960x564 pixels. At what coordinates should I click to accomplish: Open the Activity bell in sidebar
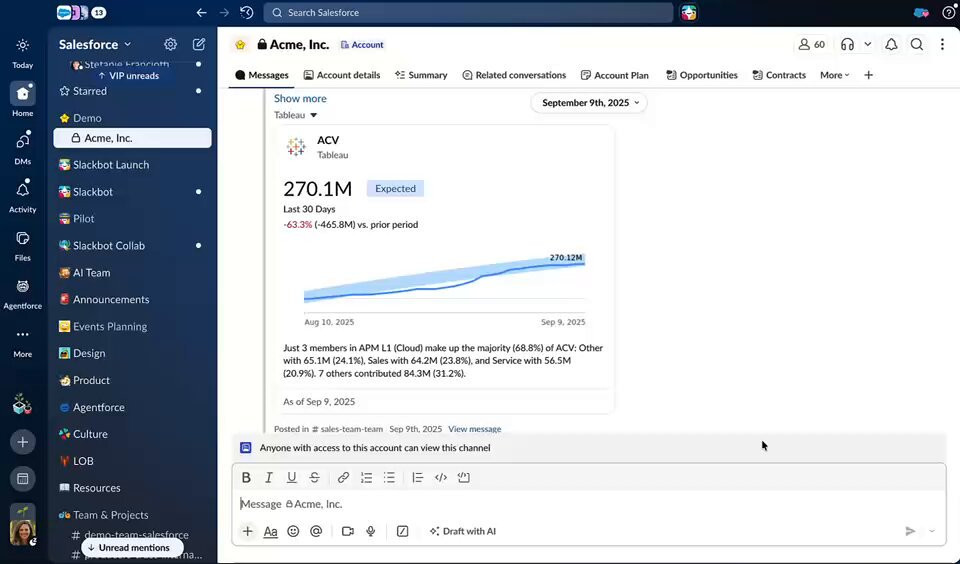click(23, 196)
